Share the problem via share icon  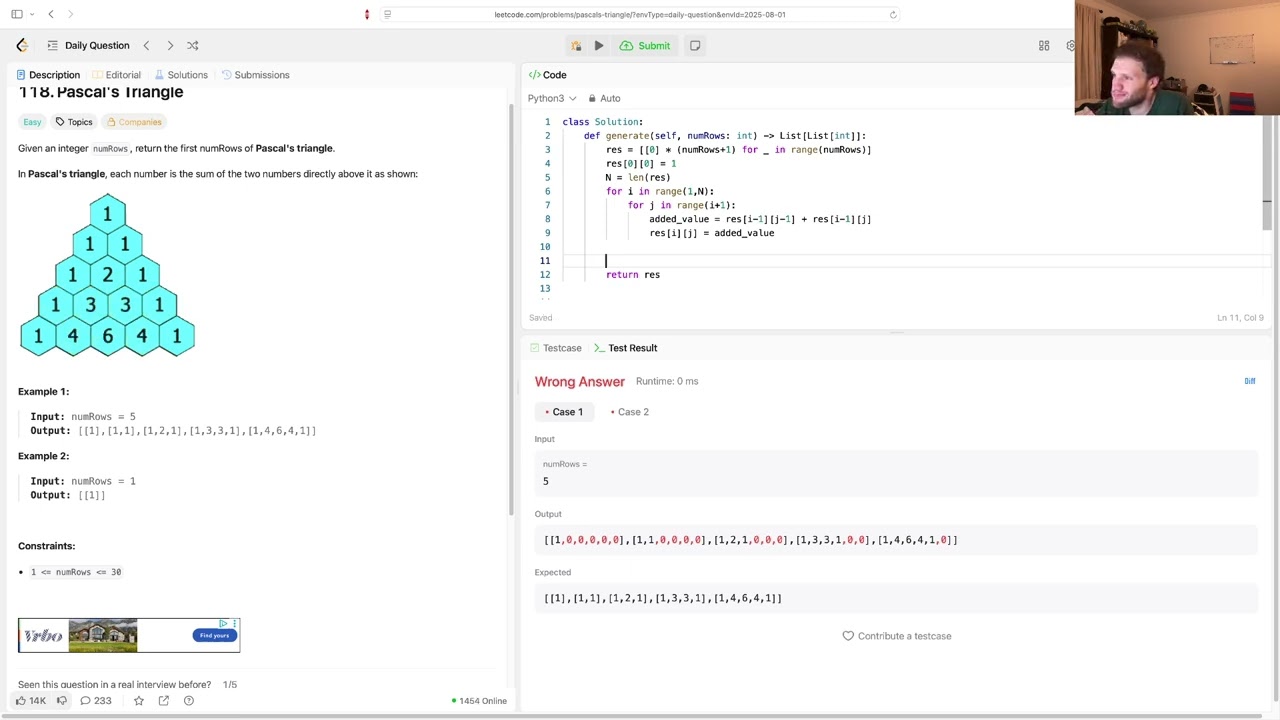click(x=164, y=701)
